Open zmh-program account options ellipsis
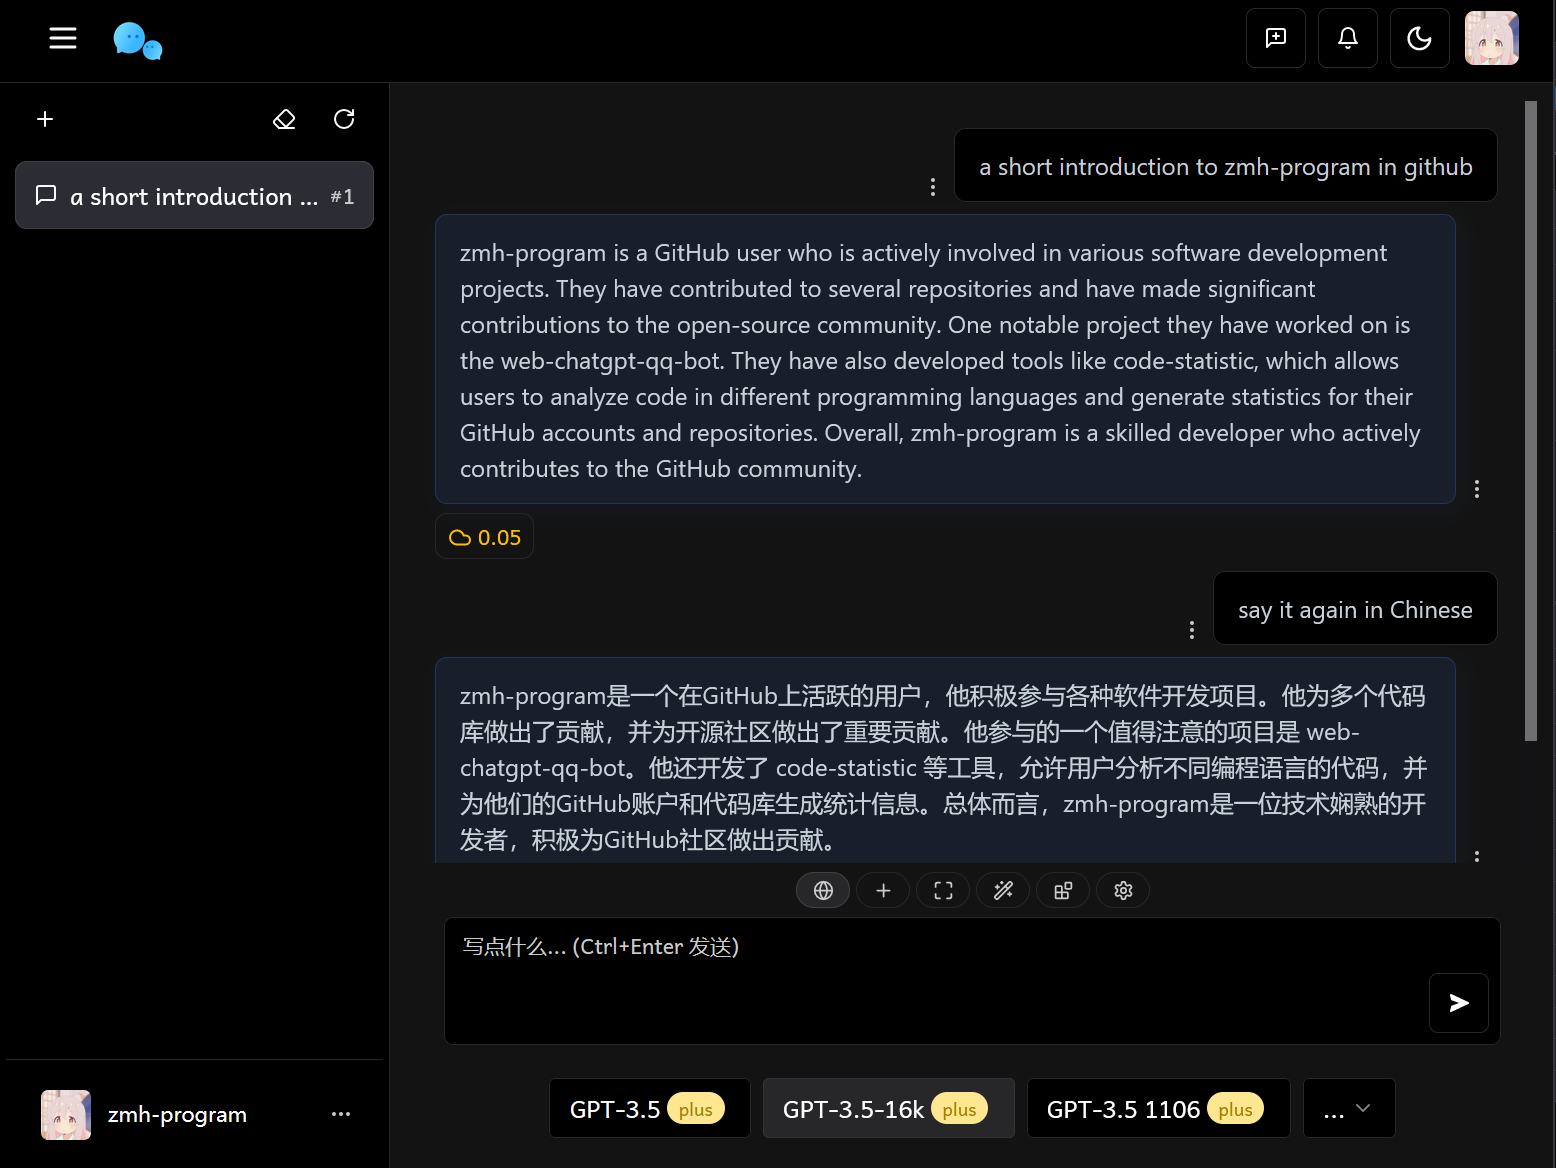1556x1168 pixels. pyautogui.click(x=341, y=1114)
